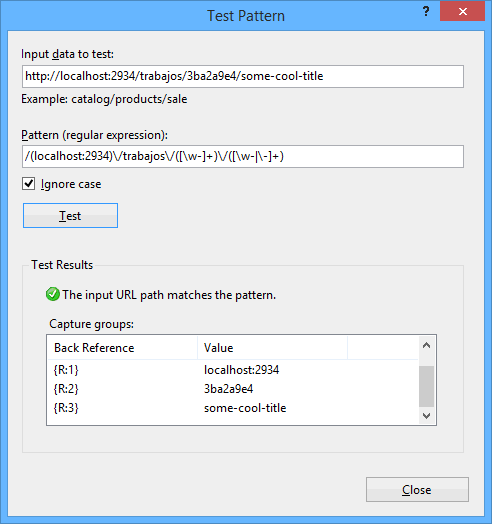The width and height of the screenshot is (493, 524).
Task: Close dialog with the red X button
Action: click(463, 11)
